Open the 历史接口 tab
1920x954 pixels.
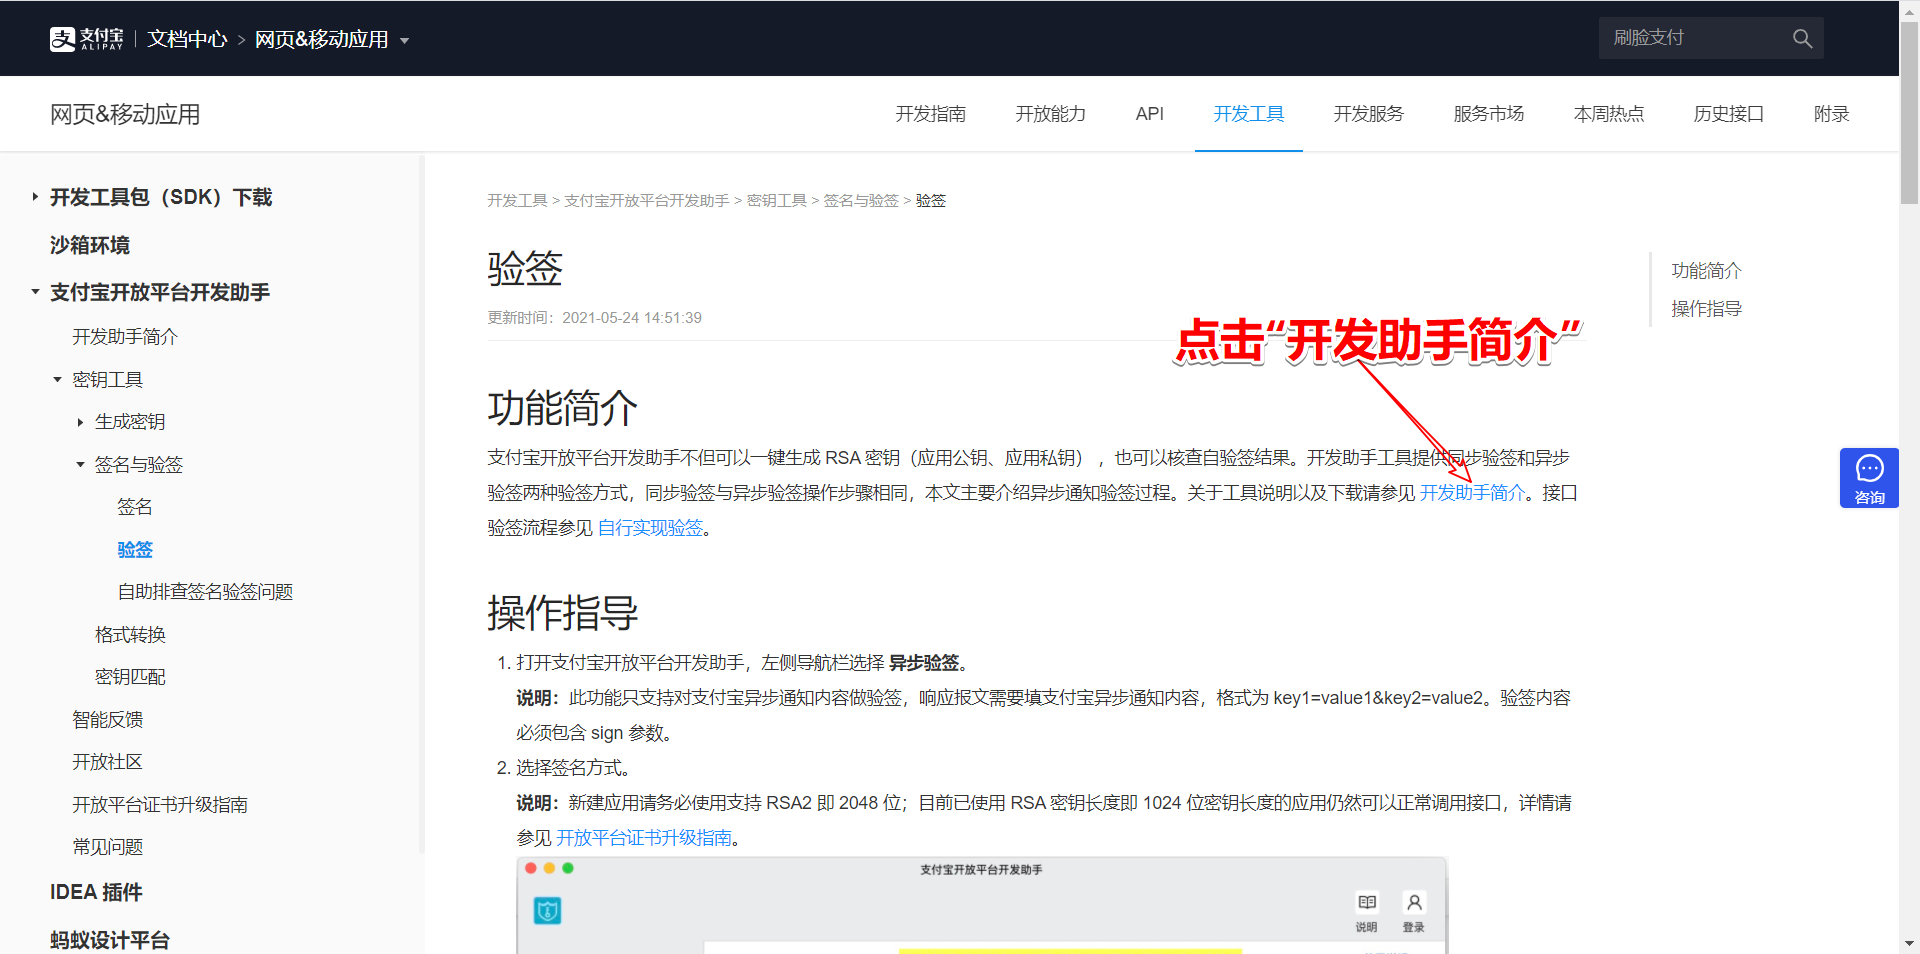pos(1728,114)
